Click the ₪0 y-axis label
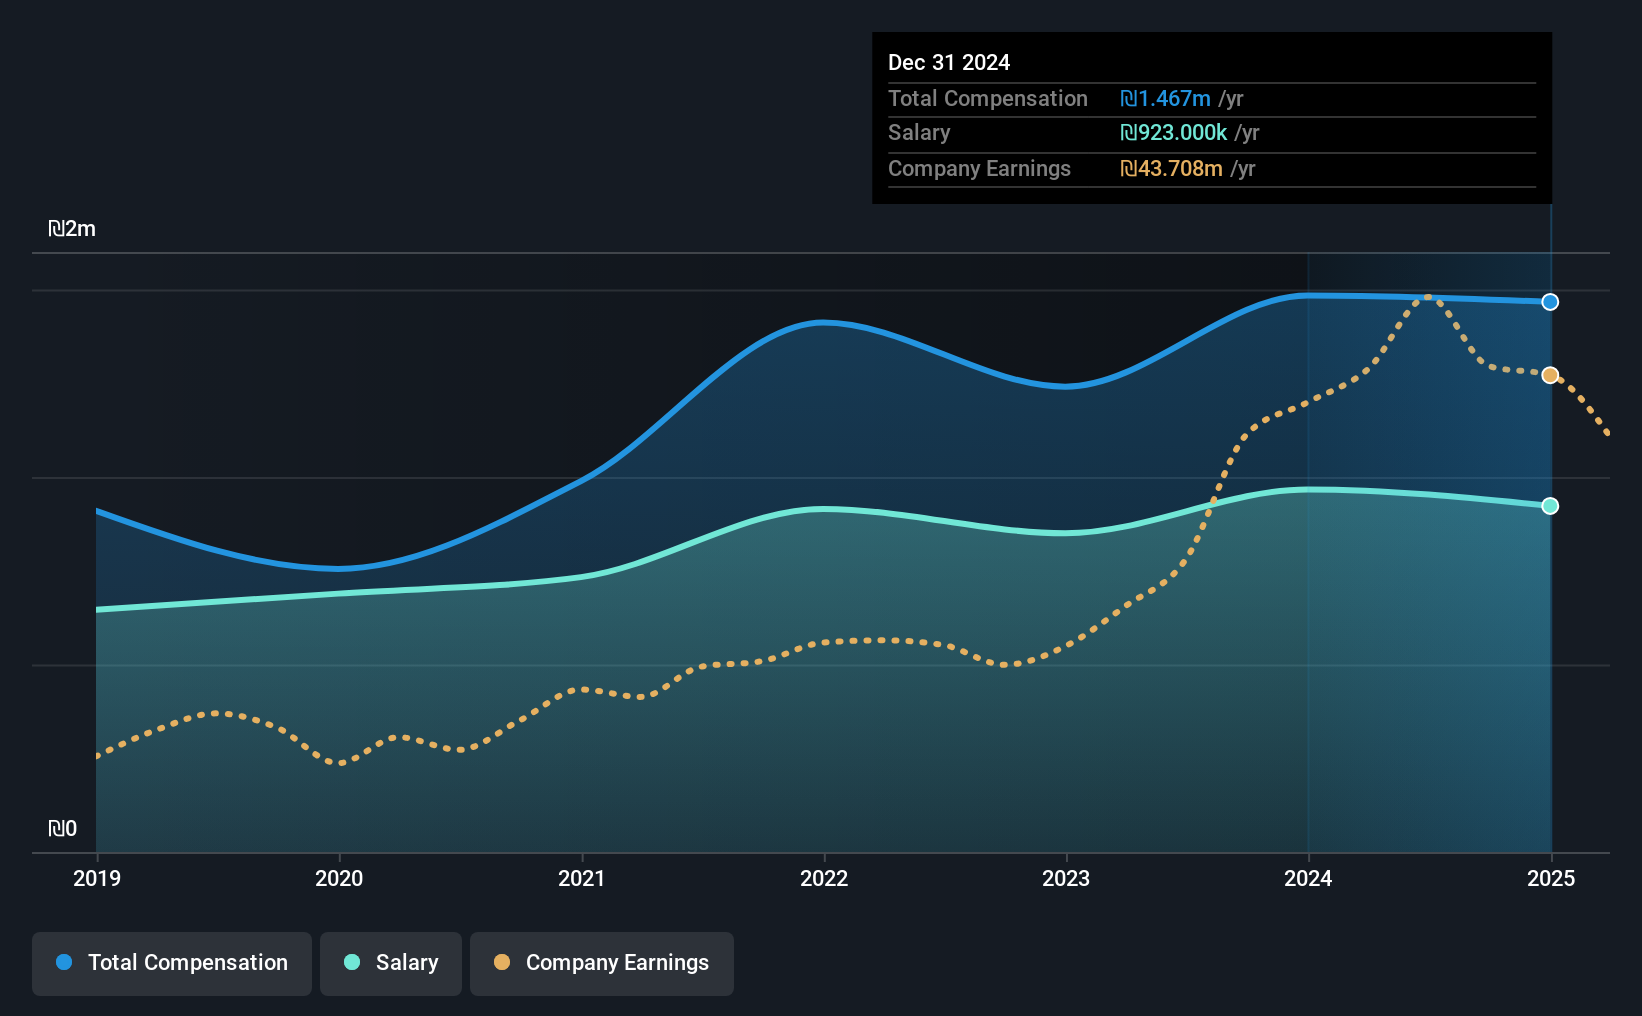 (62, 829)
